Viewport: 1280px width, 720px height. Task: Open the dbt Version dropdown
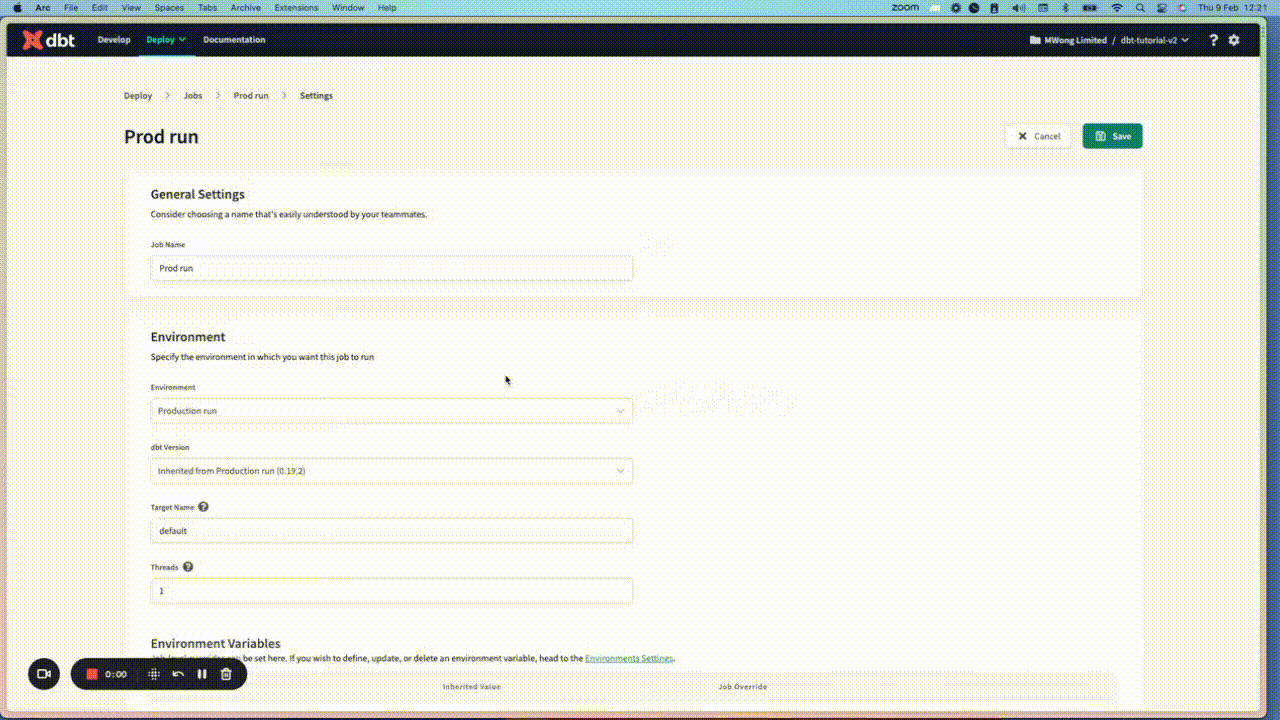click(390, 470)
